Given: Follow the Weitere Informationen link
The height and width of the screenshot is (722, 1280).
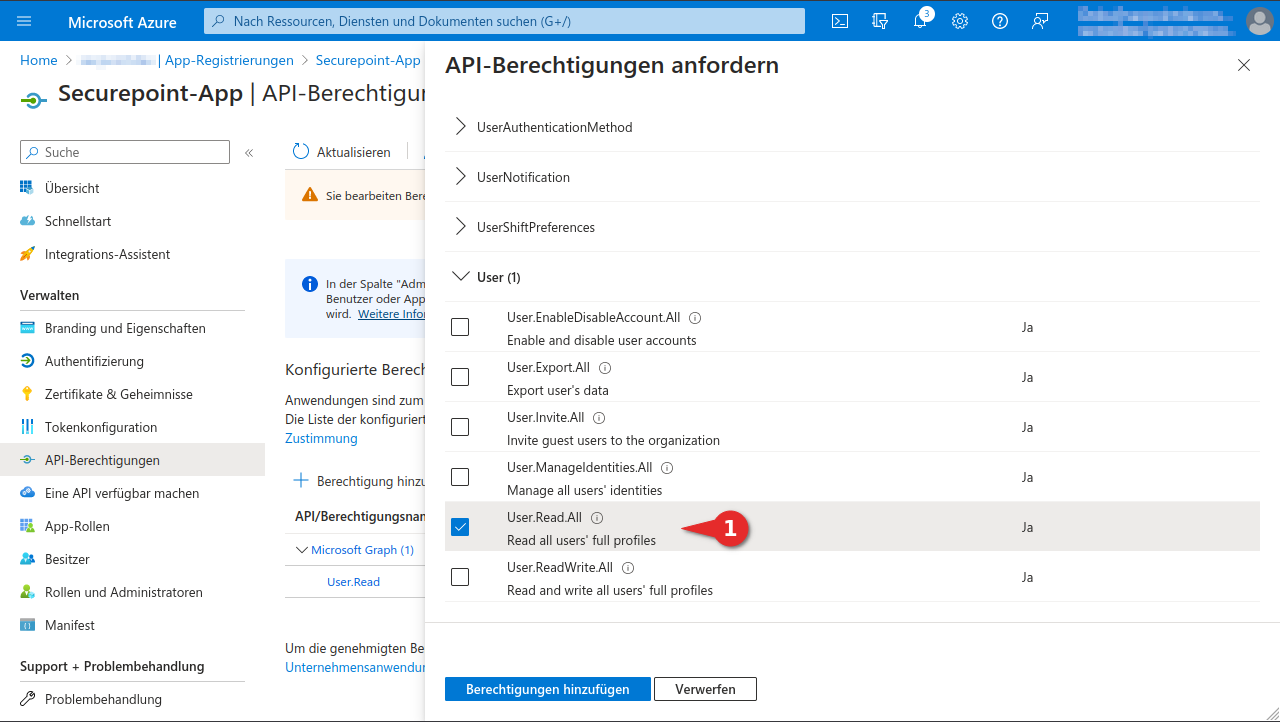Looking at the screenshot, I should [392, 314].
